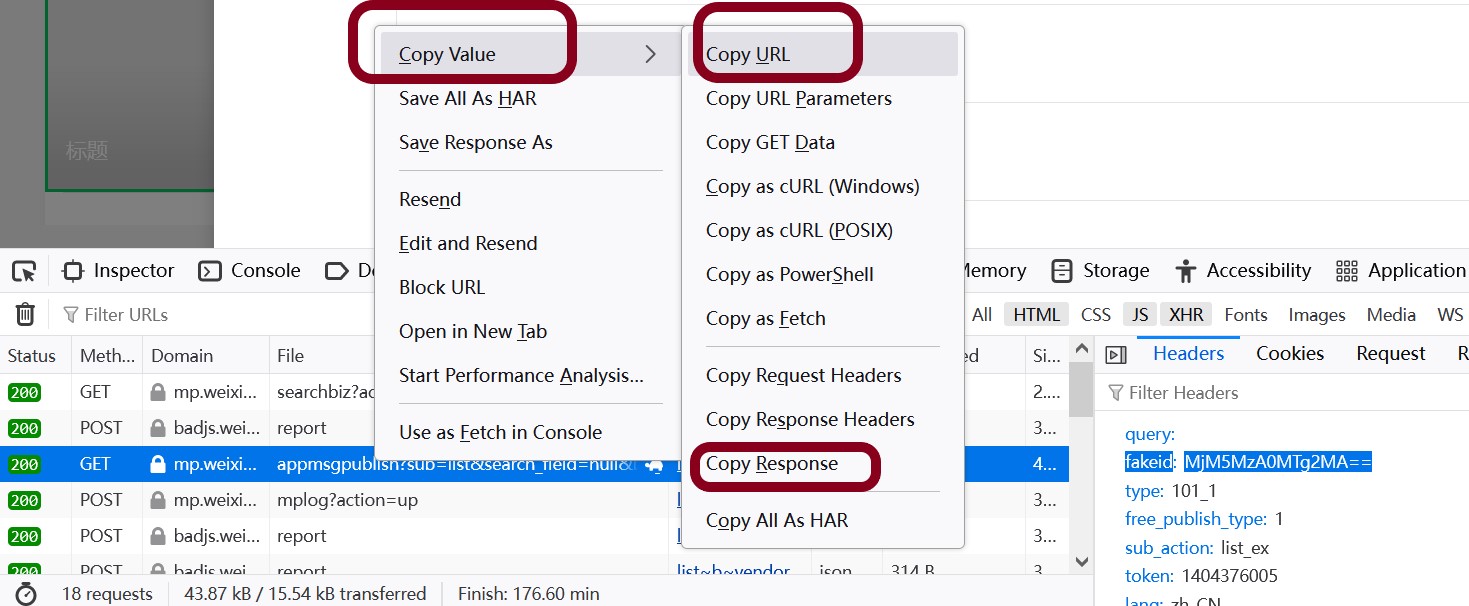Collapse the request details pane icon
Image resolution: width=1469 pixels, height=606 pixels.
coord(1116,354)
